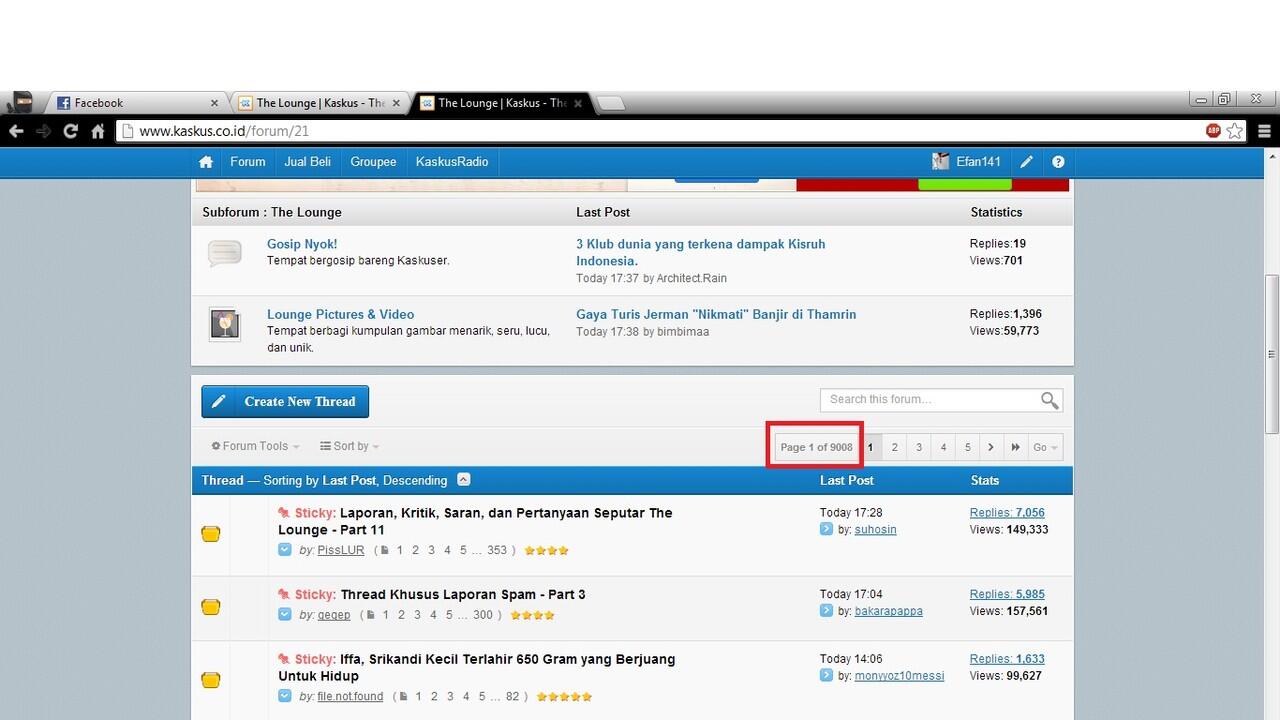
Task: Click the Kaskus home icon in blue navbar
Action: click(x=206, y=162)
